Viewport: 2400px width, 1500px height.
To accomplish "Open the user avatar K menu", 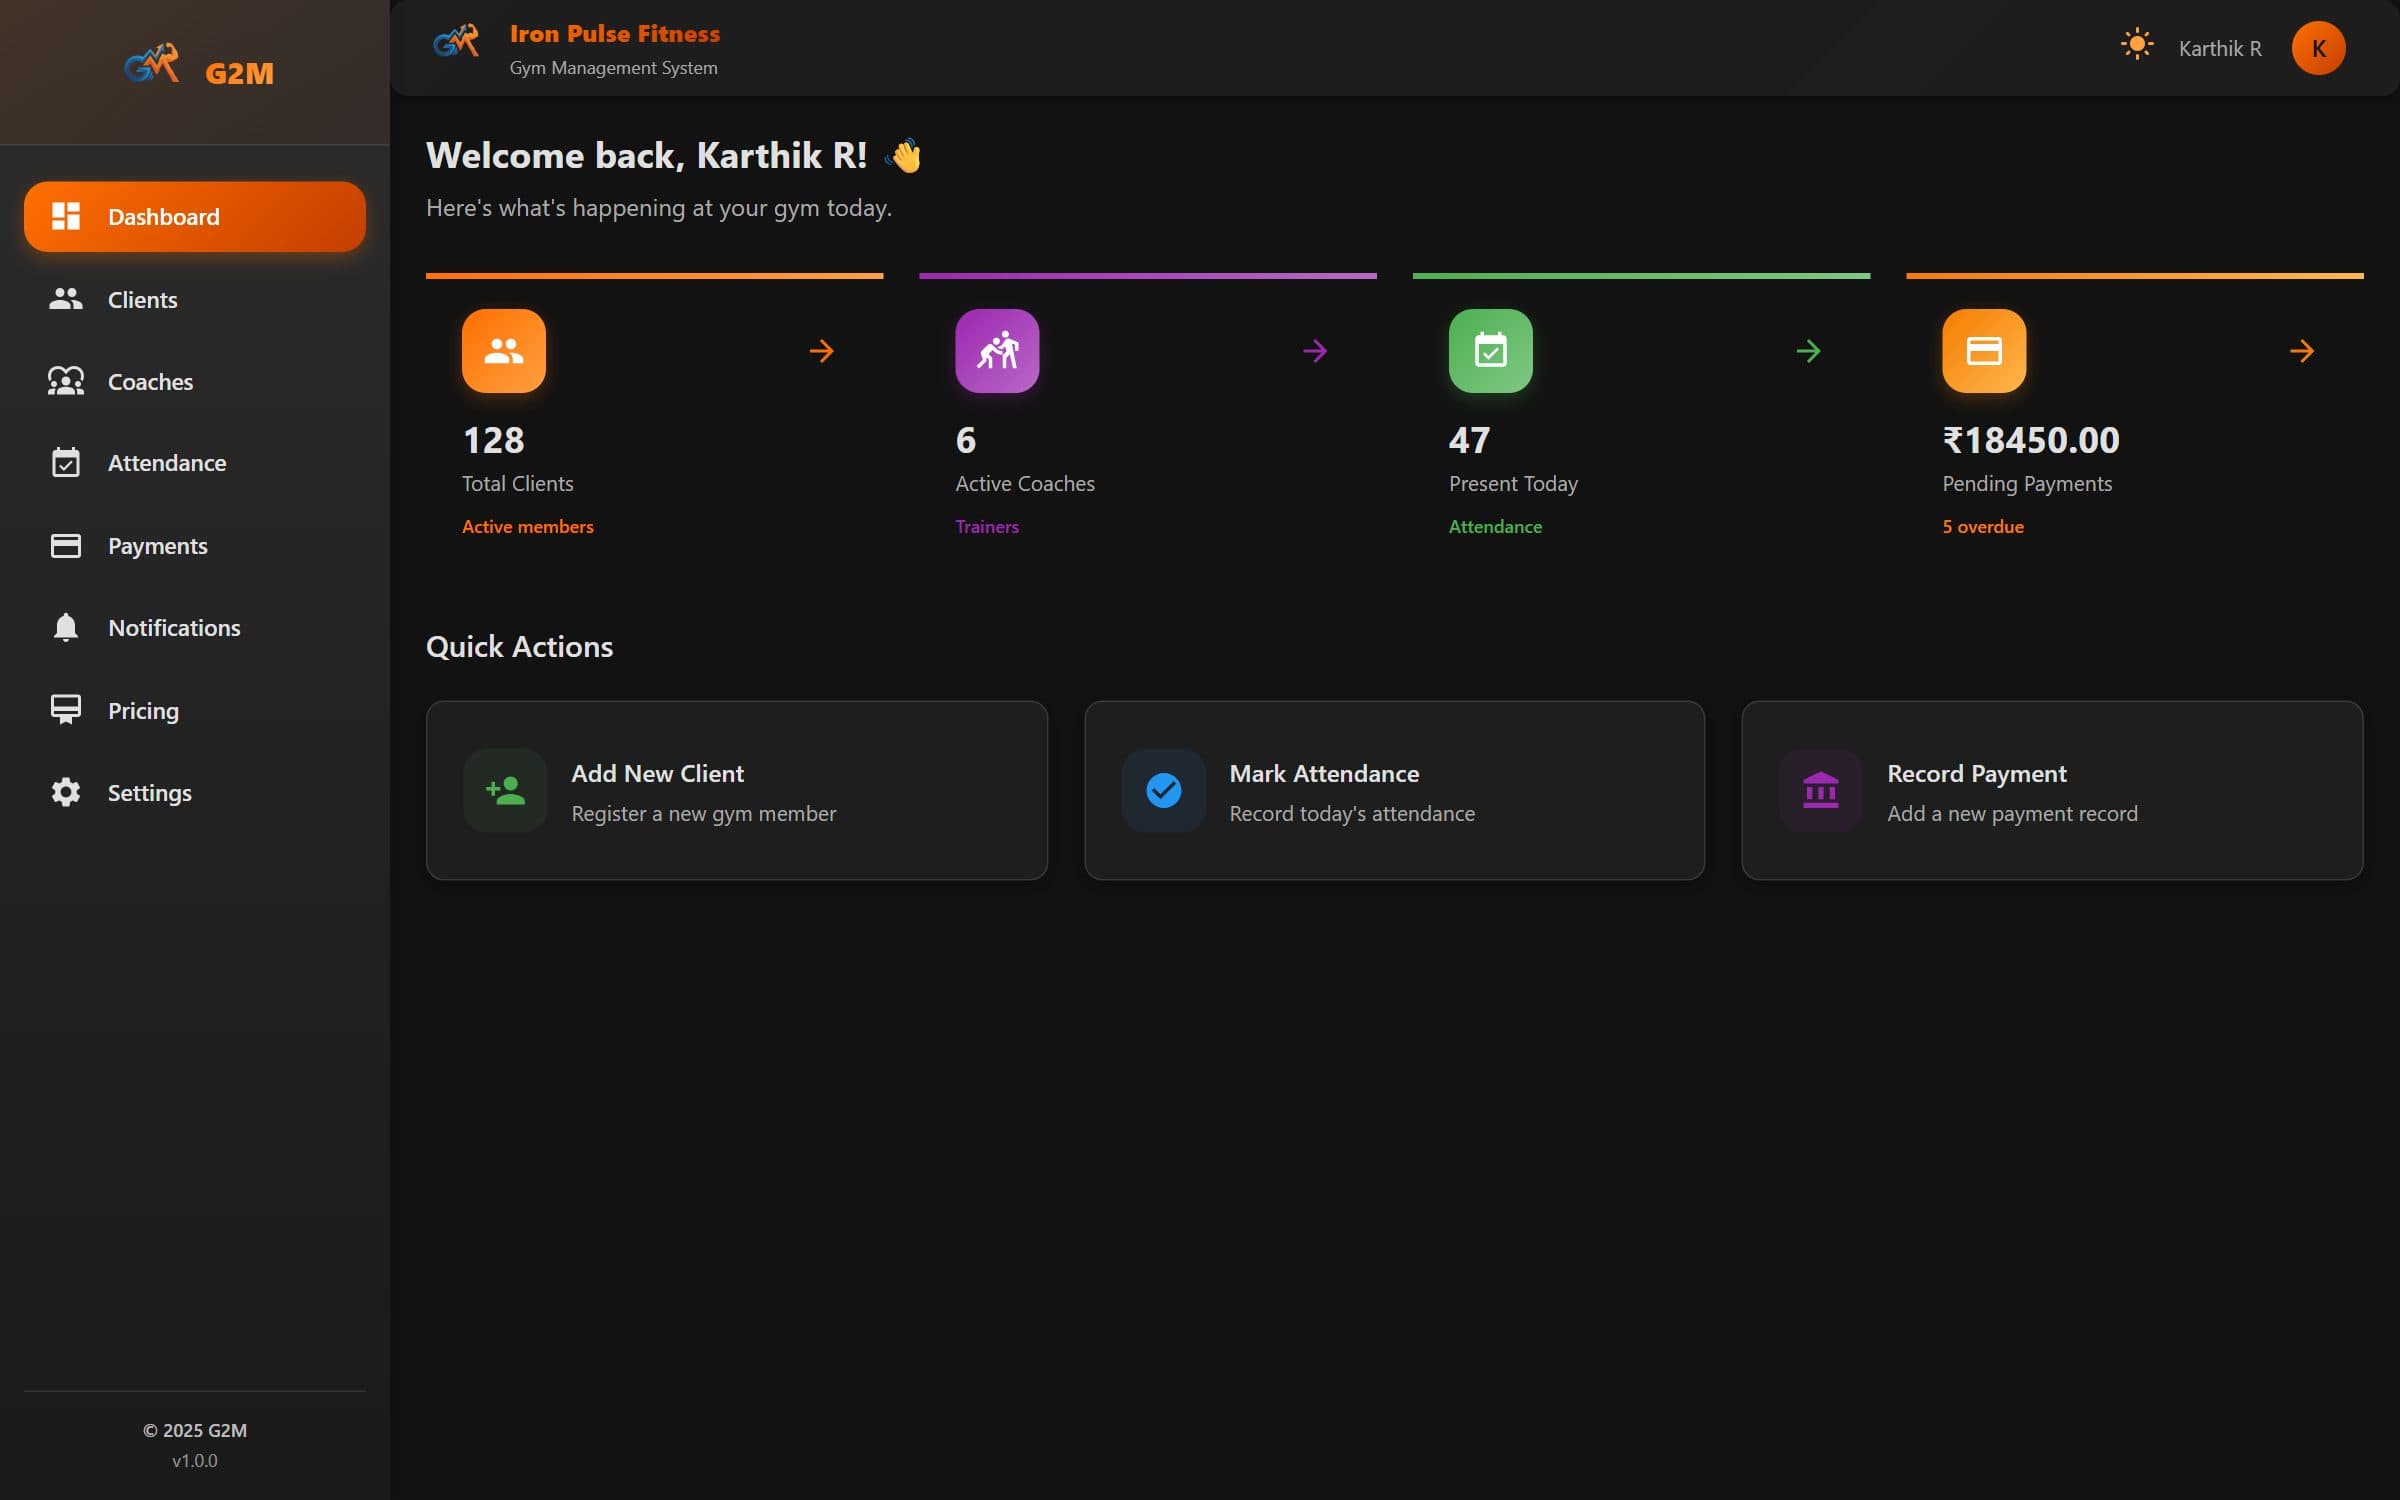I will (x=2318, y=48).
